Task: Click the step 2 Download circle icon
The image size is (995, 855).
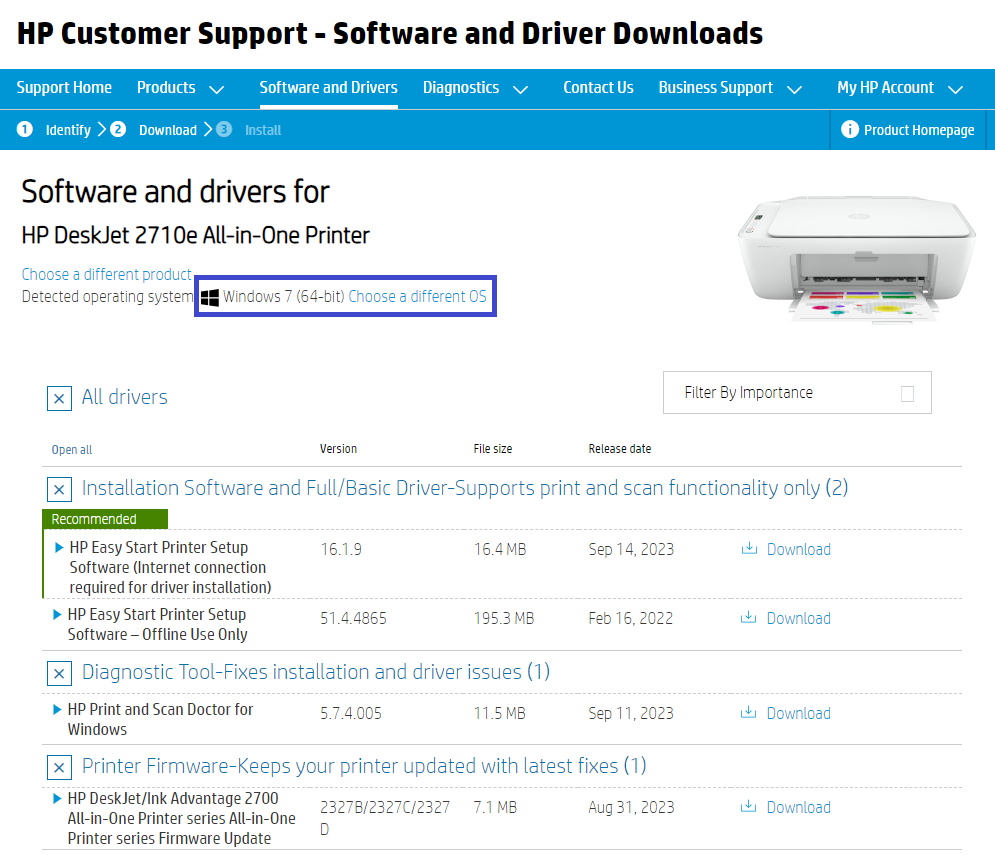Action: coord(118,130)
